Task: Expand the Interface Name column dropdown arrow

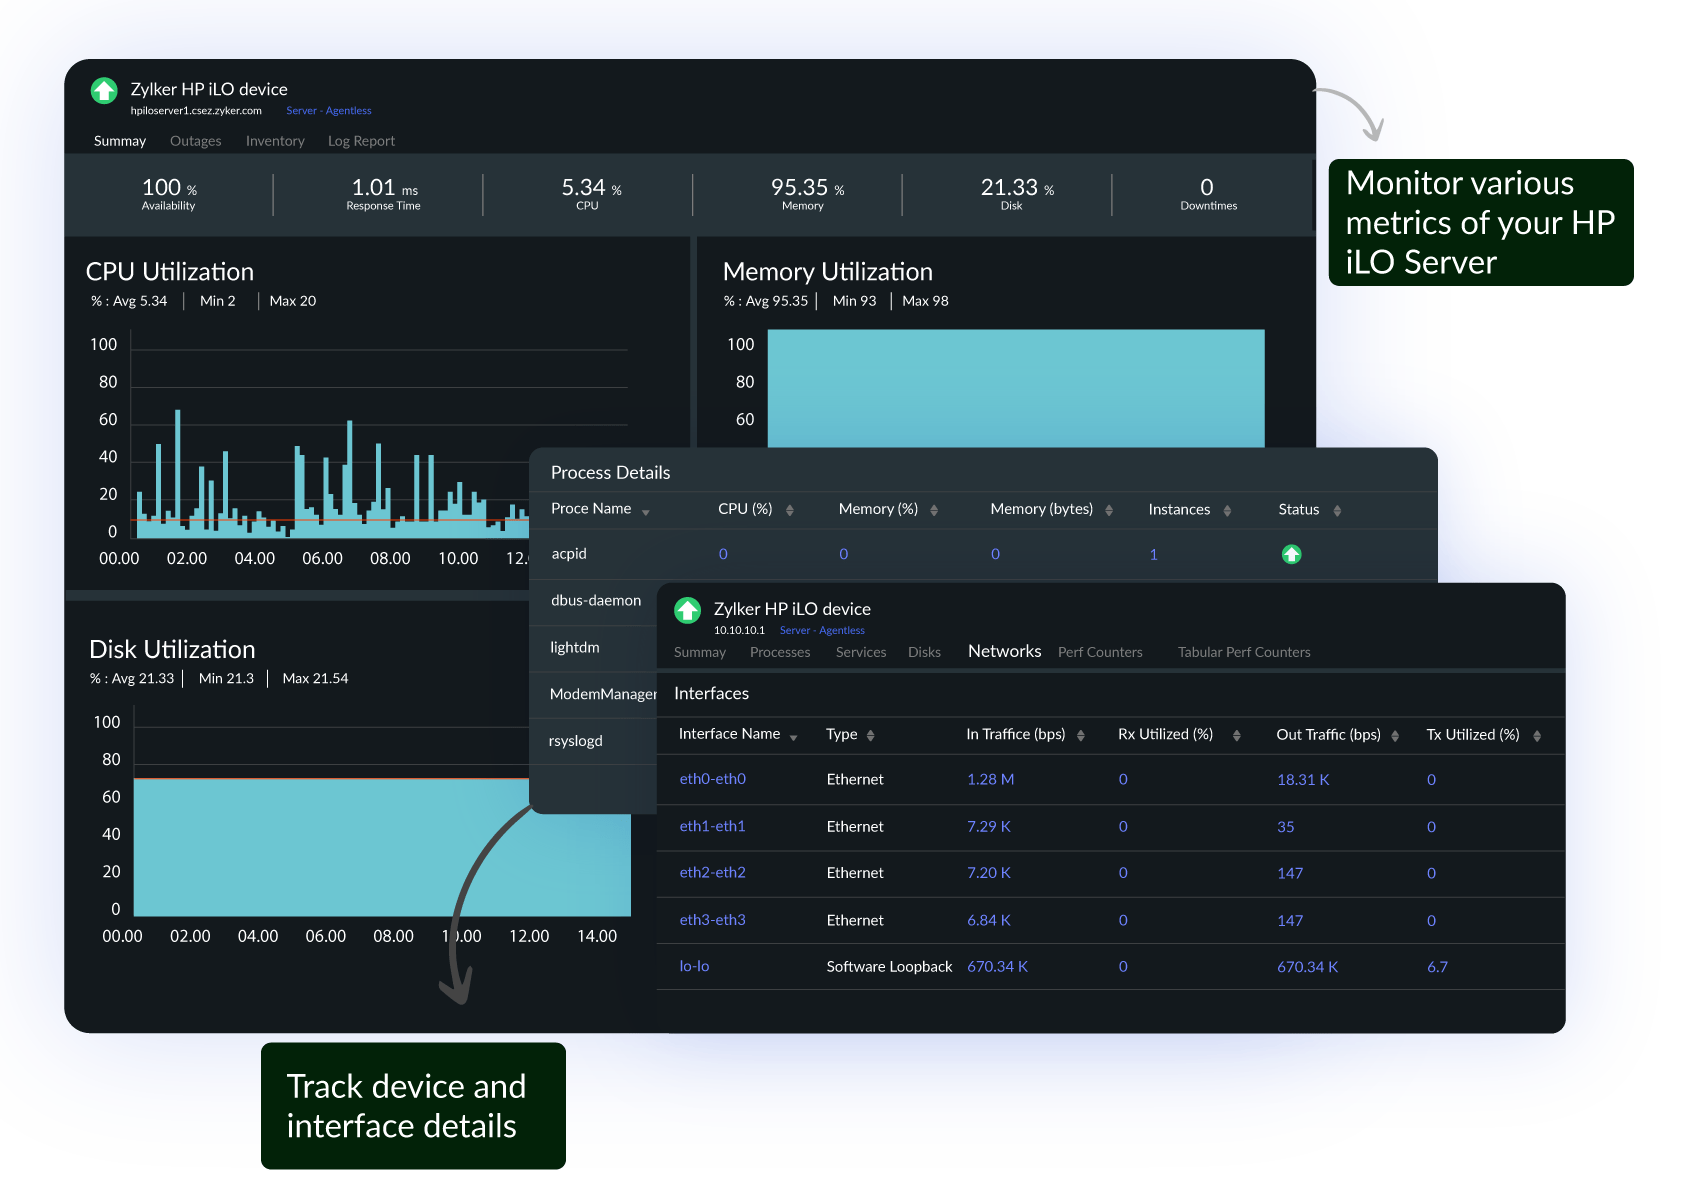Action: pos(793,738)
